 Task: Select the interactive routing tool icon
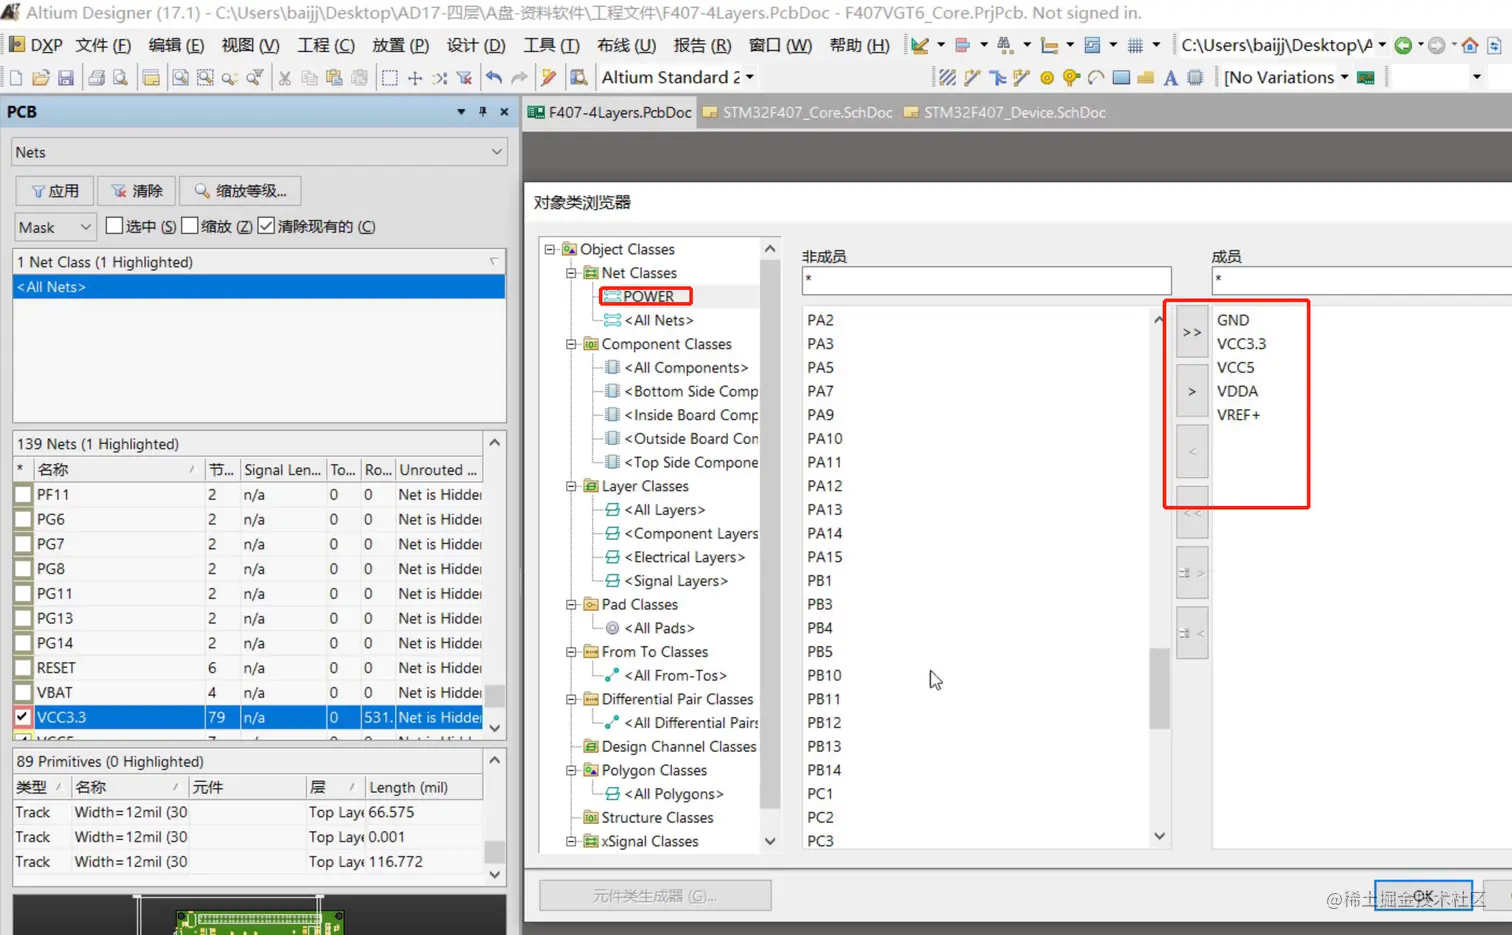972,78
